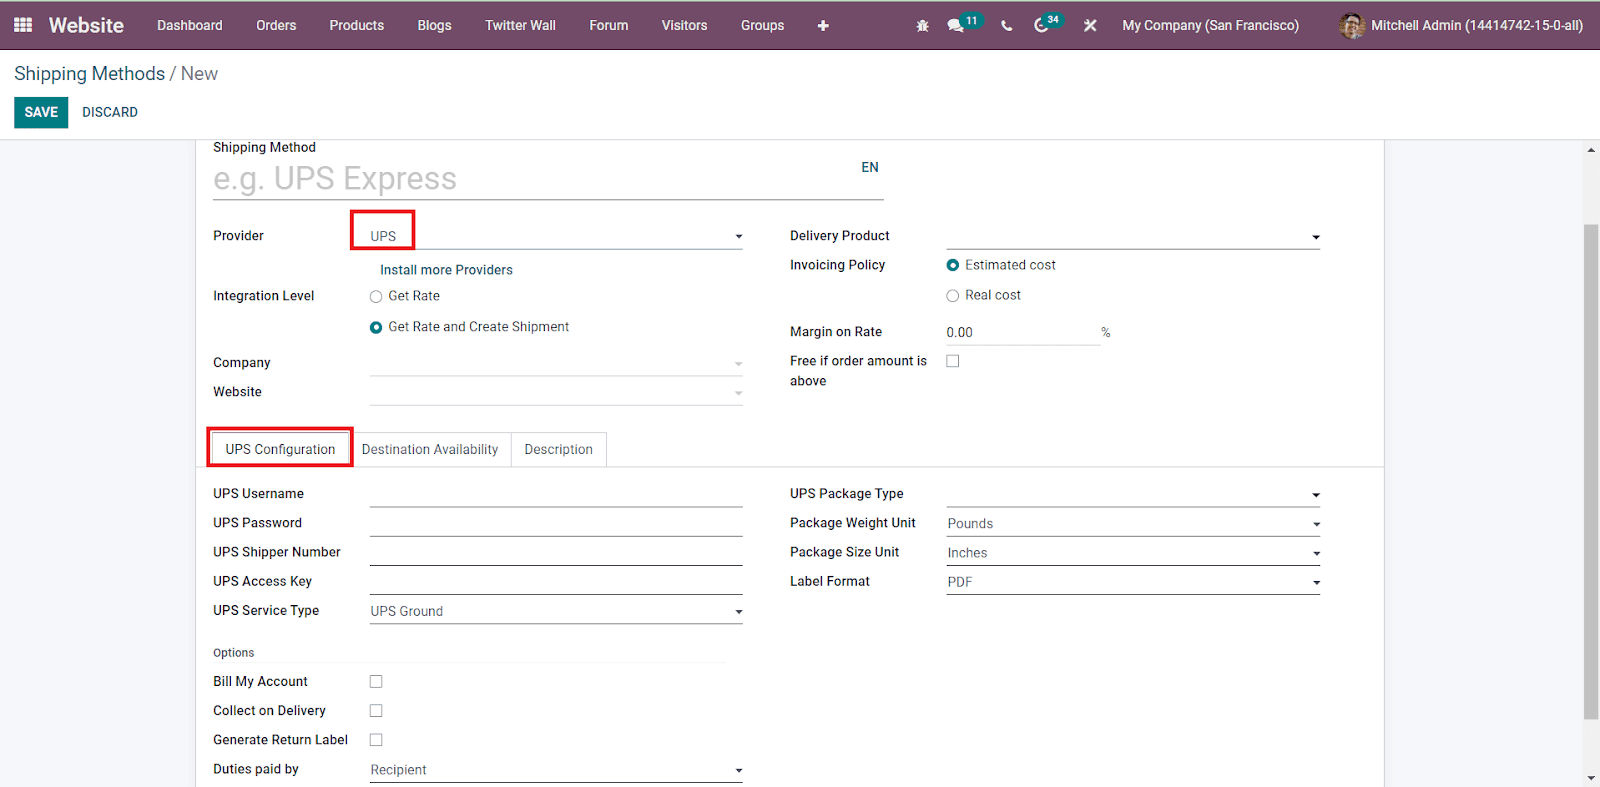Click the SAVE button
The height and width of the screenshot is (787, 1600).
[x=41, y=112]
